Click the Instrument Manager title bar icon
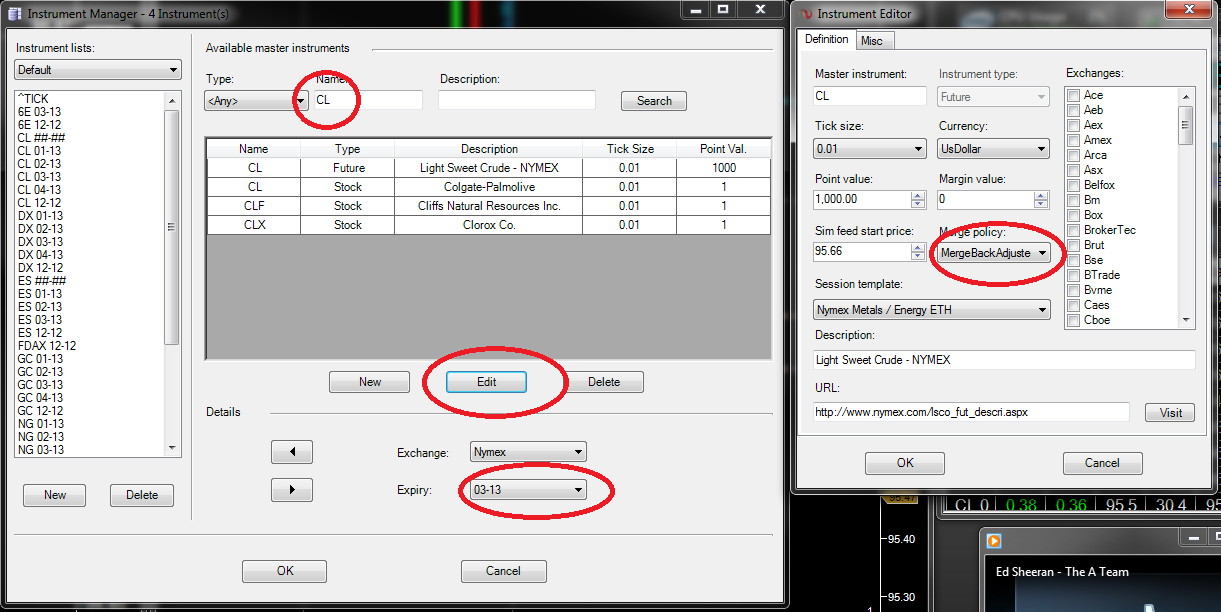 [x=15, y=14]
